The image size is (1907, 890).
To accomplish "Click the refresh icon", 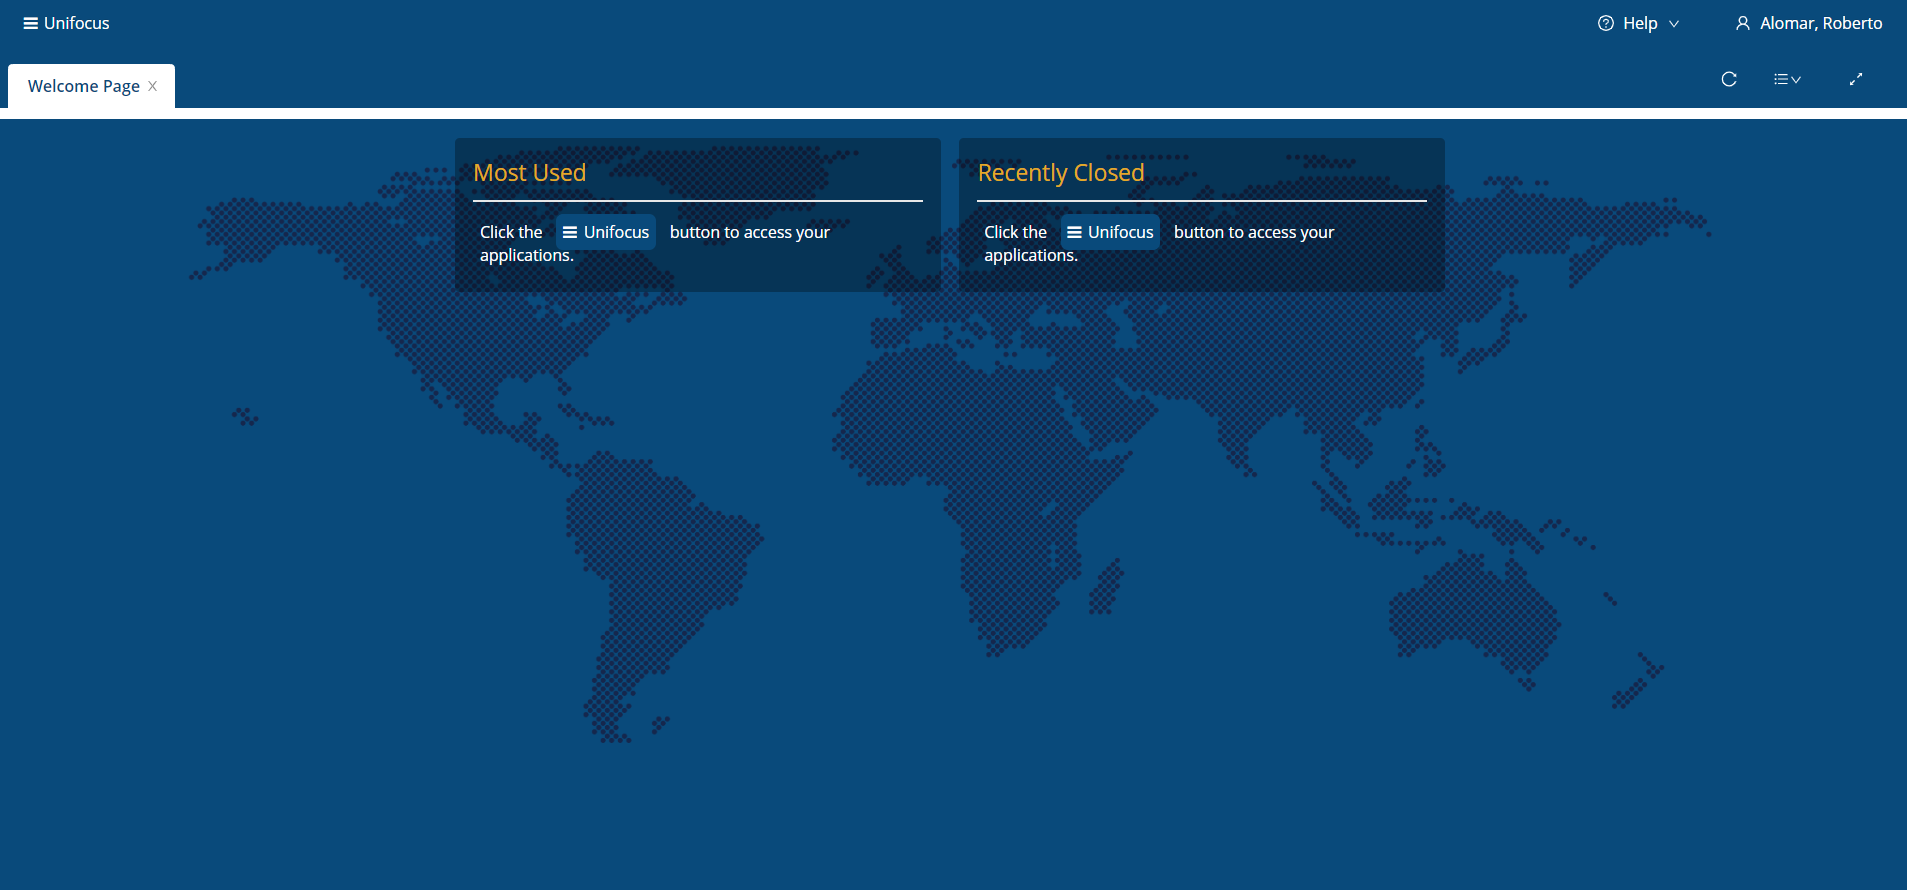I will coord(1729,79).
